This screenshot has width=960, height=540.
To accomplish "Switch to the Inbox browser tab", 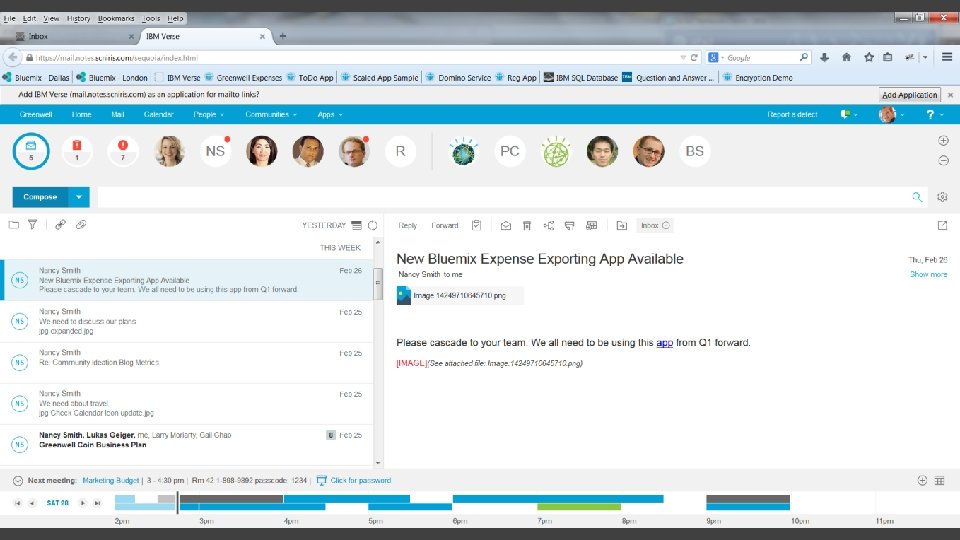I will (x=74, y=37).
